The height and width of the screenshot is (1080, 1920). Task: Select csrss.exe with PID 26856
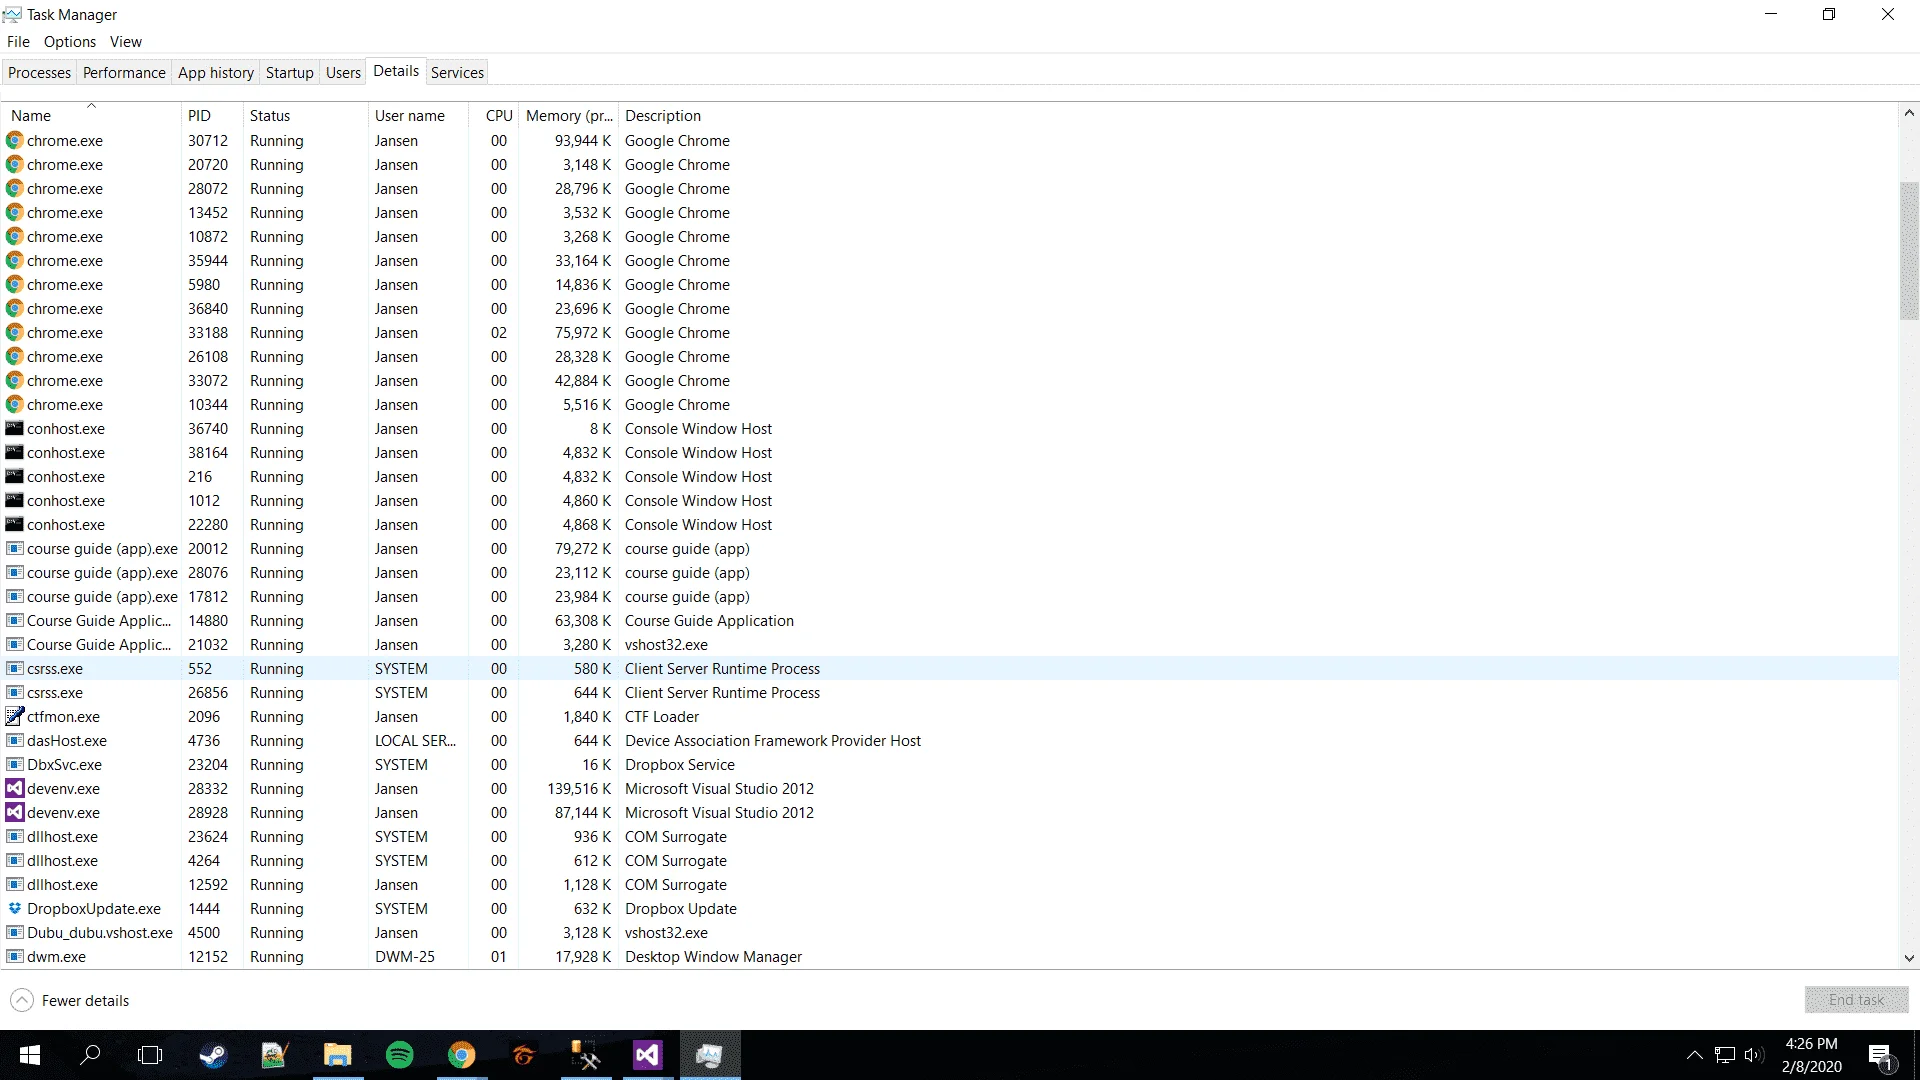click(x=950, y=693)
